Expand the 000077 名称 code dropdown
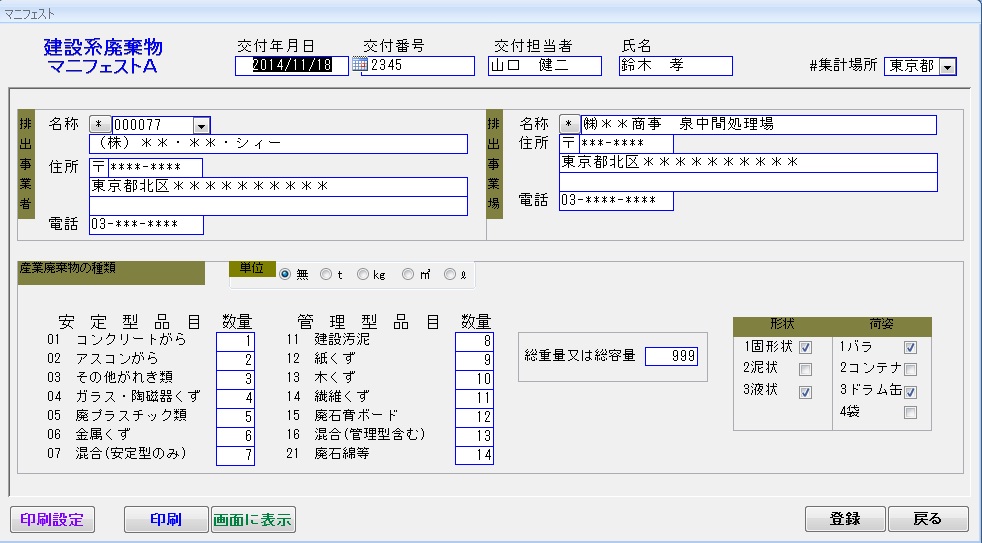Screen dimensions: 982x543 coord(201,125)
